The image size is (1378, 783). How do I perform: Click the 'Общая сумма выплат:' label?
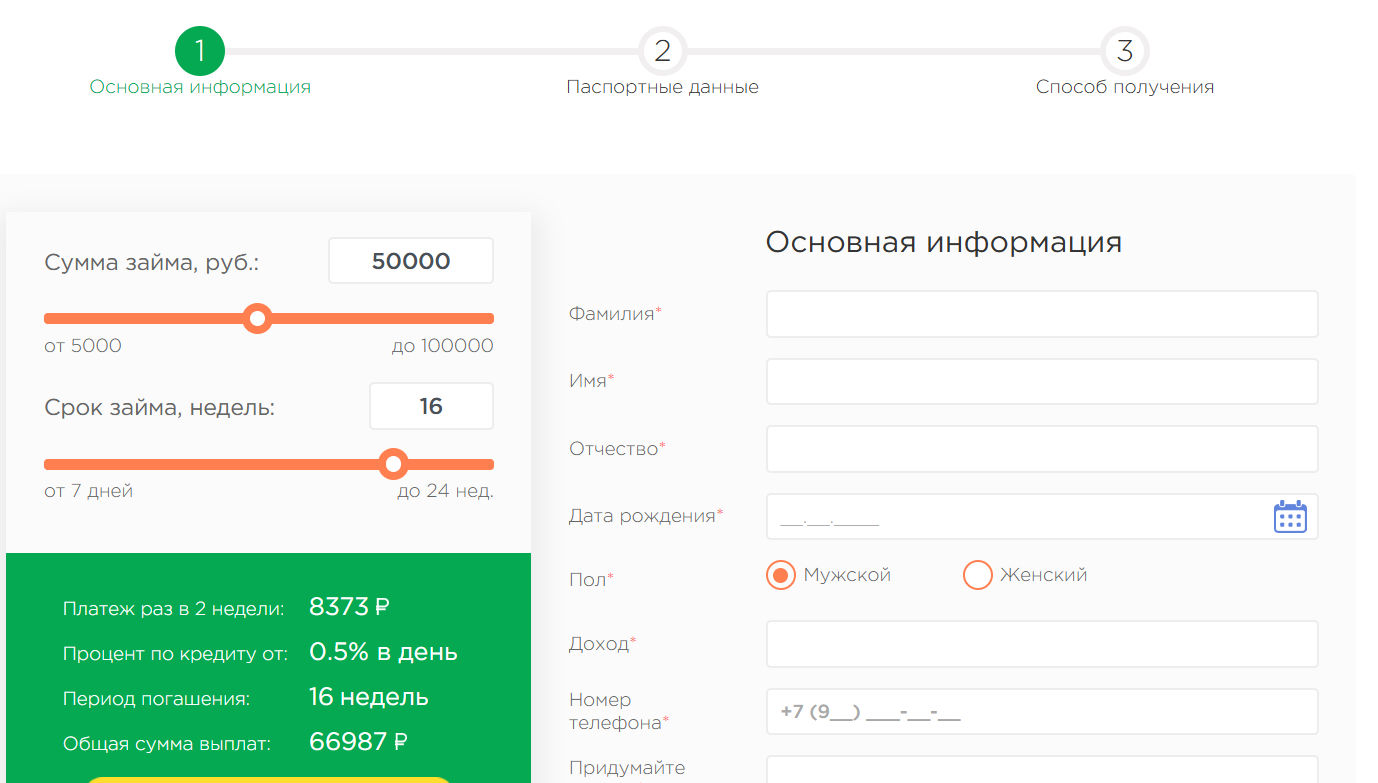click(x=167, y=744)
